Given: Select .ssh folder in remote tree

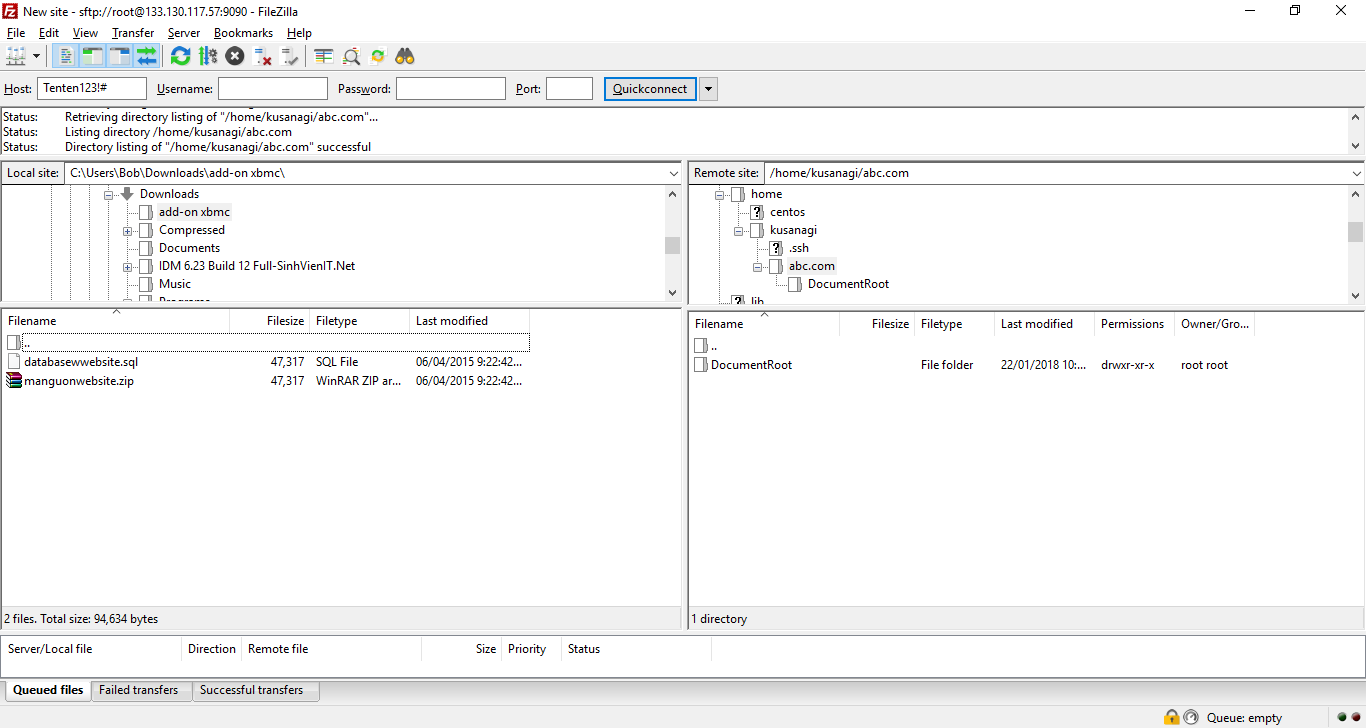Looking at the screenshot, I should (x=798, y=248).
